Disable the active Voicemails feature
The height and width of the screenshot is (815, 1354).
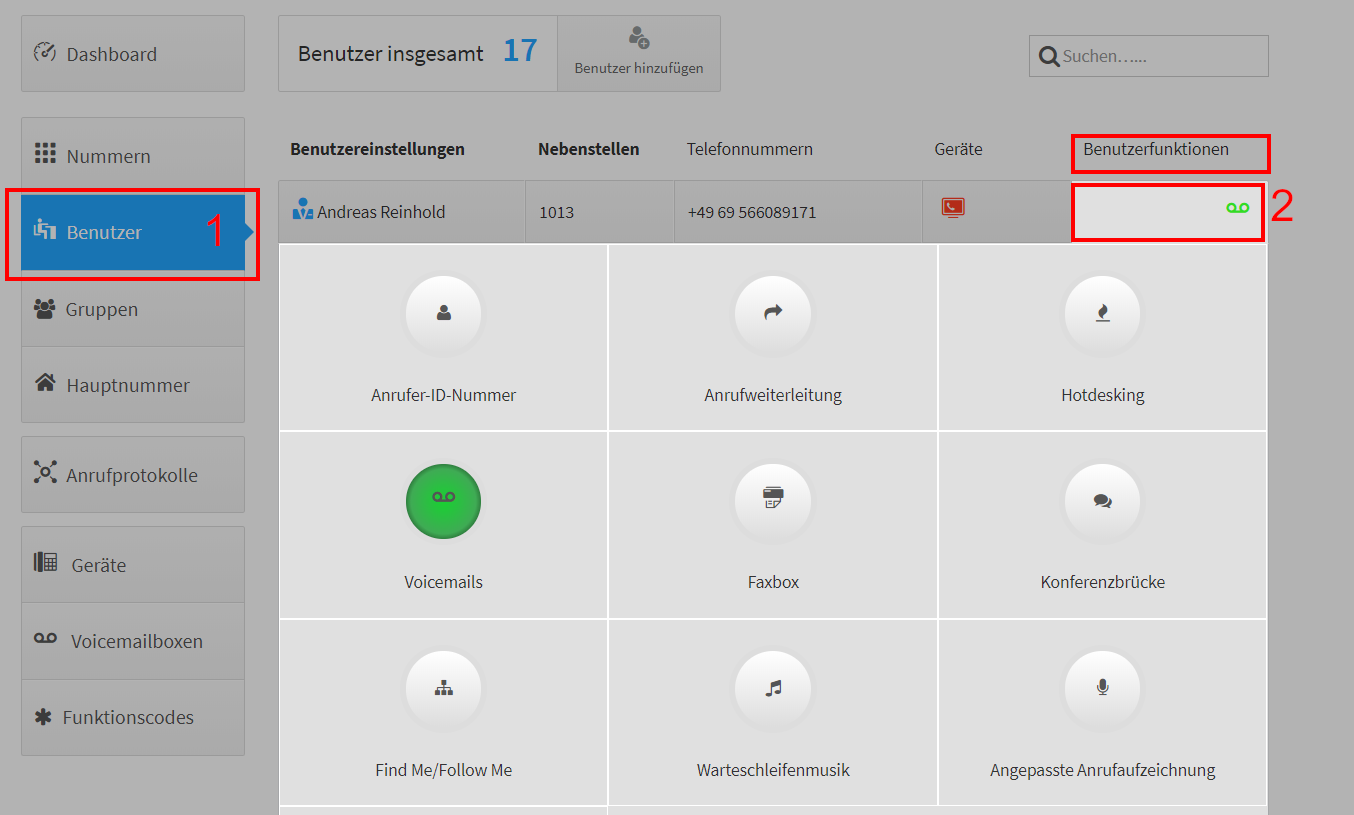(443, 501)
